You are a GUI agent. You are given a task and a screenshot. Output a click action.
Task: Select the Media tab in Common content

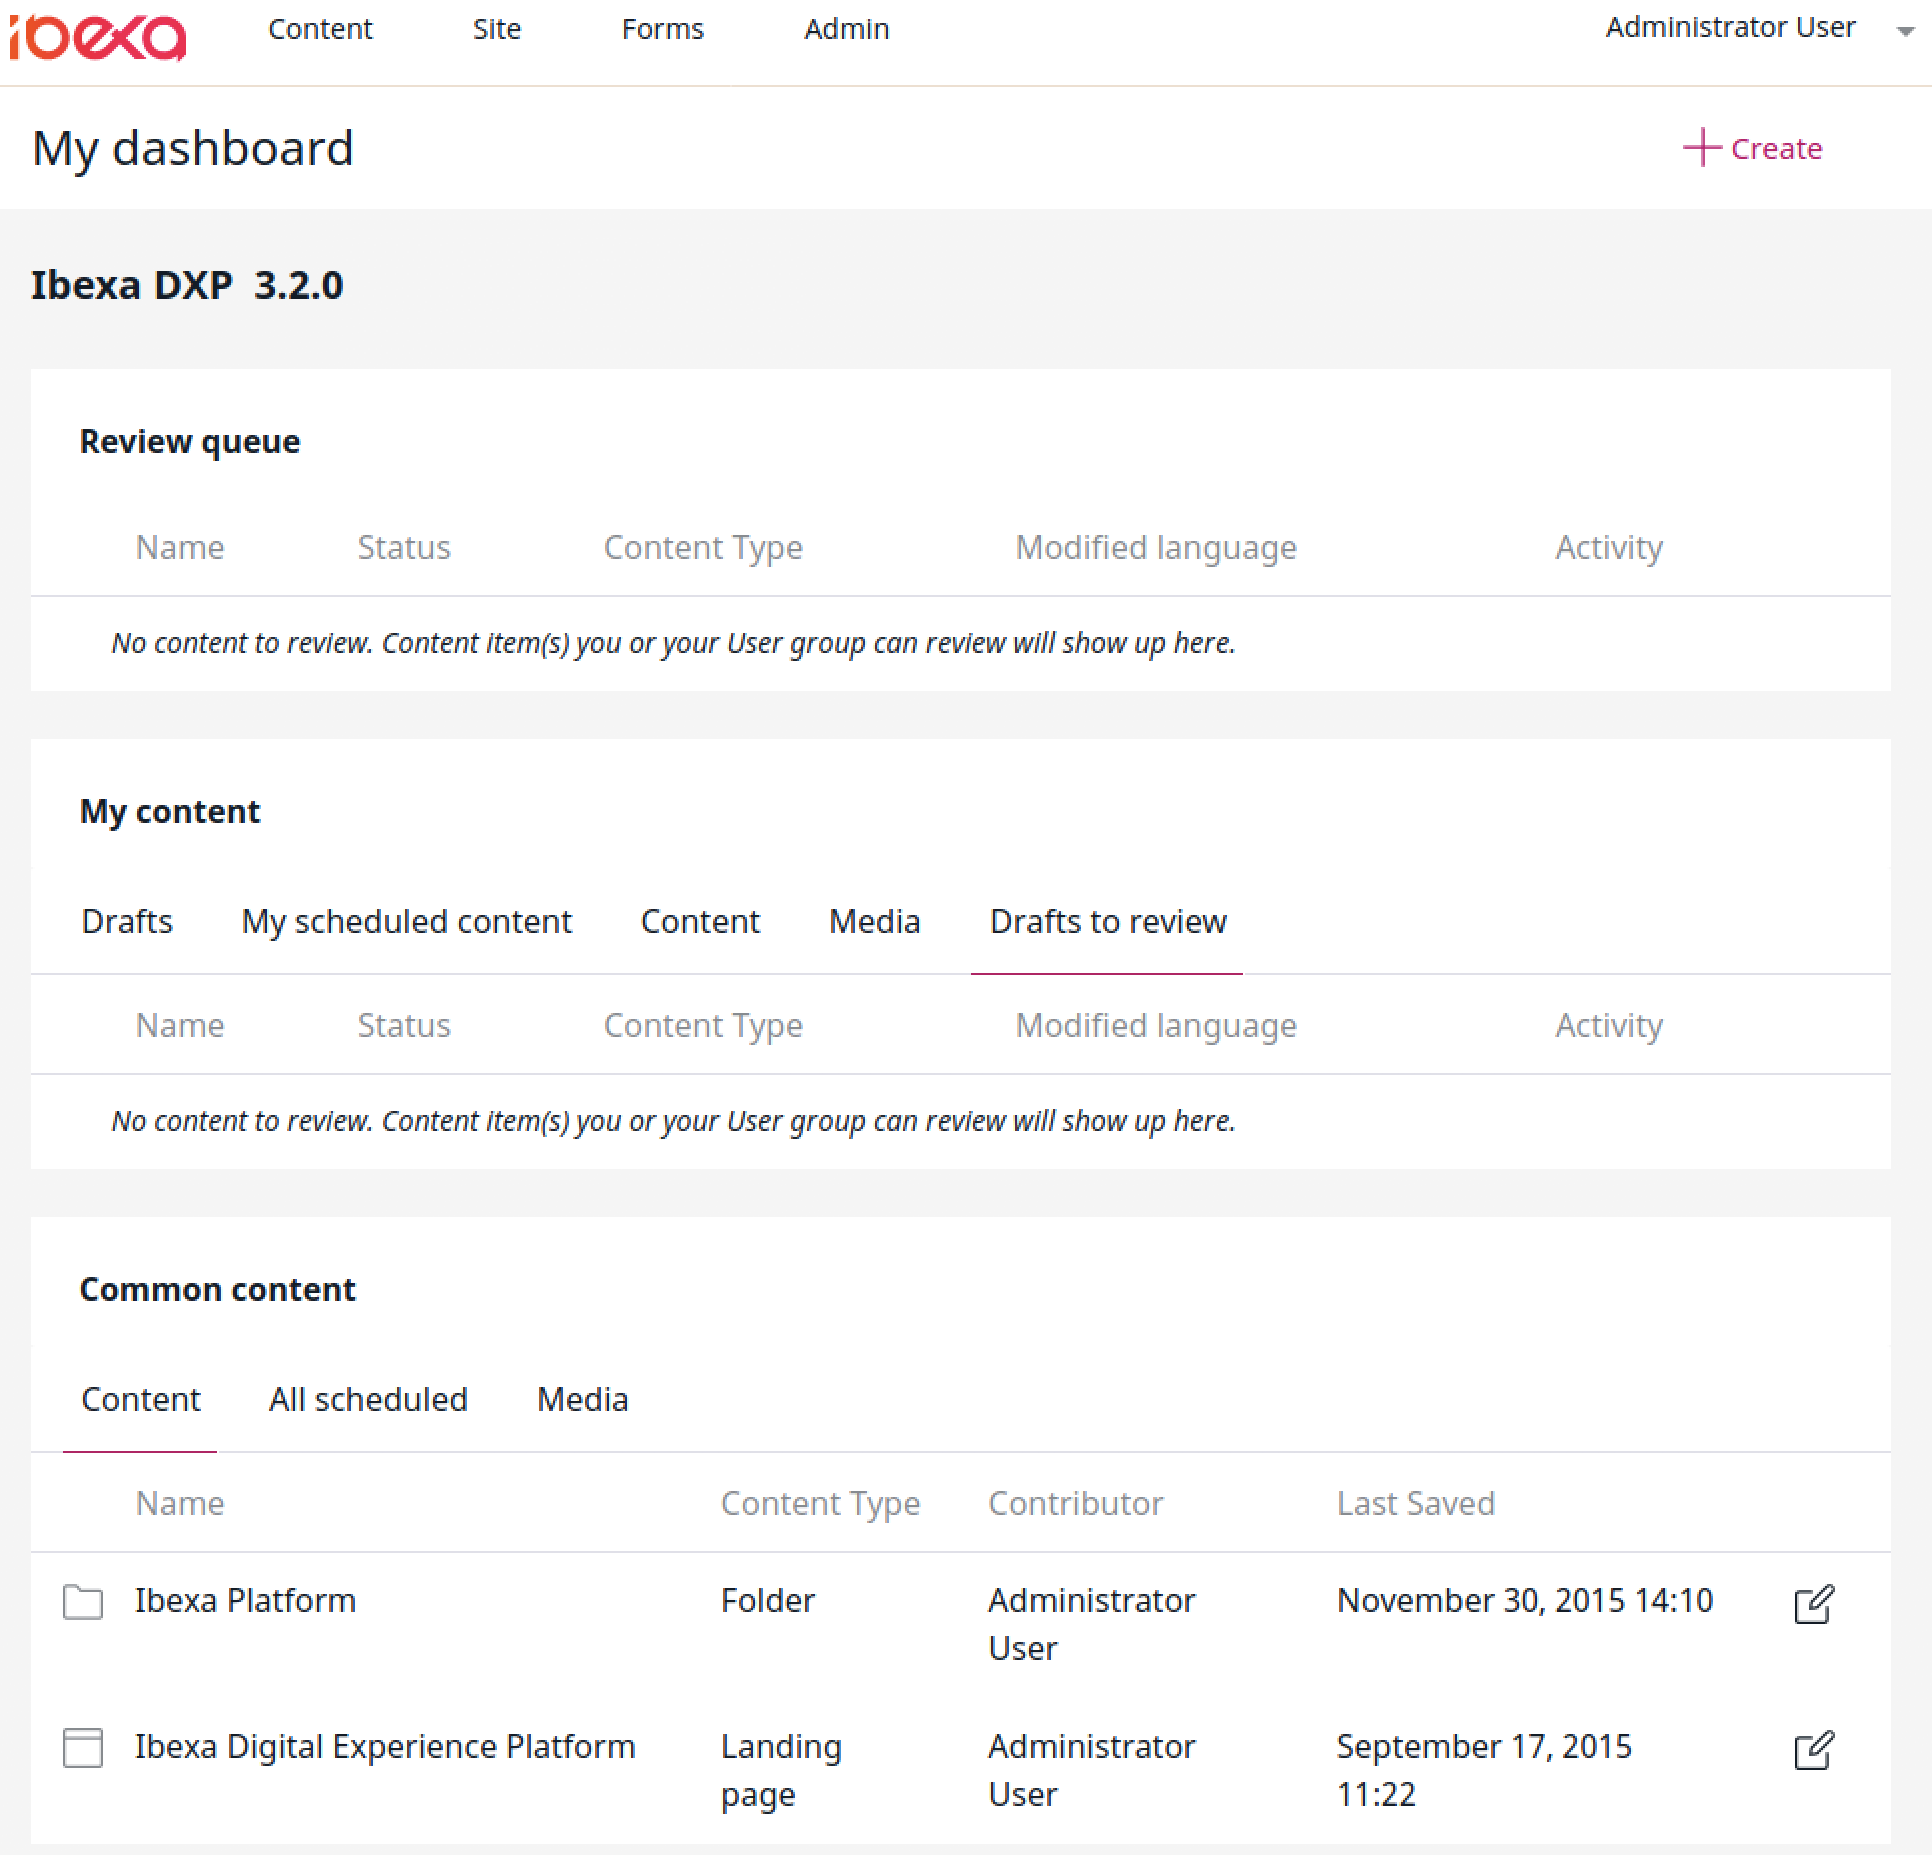pyautogui.click(x=582, y=1399)
